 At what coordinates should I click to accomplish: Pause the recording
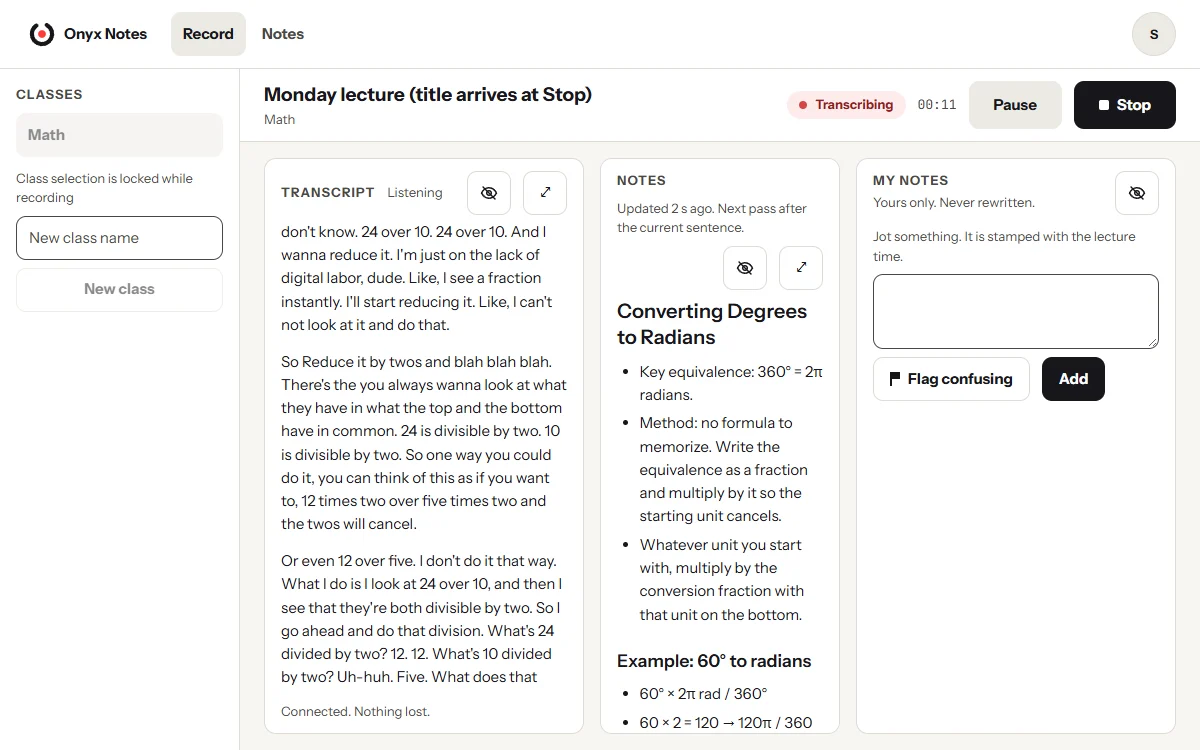[1015, 105]
